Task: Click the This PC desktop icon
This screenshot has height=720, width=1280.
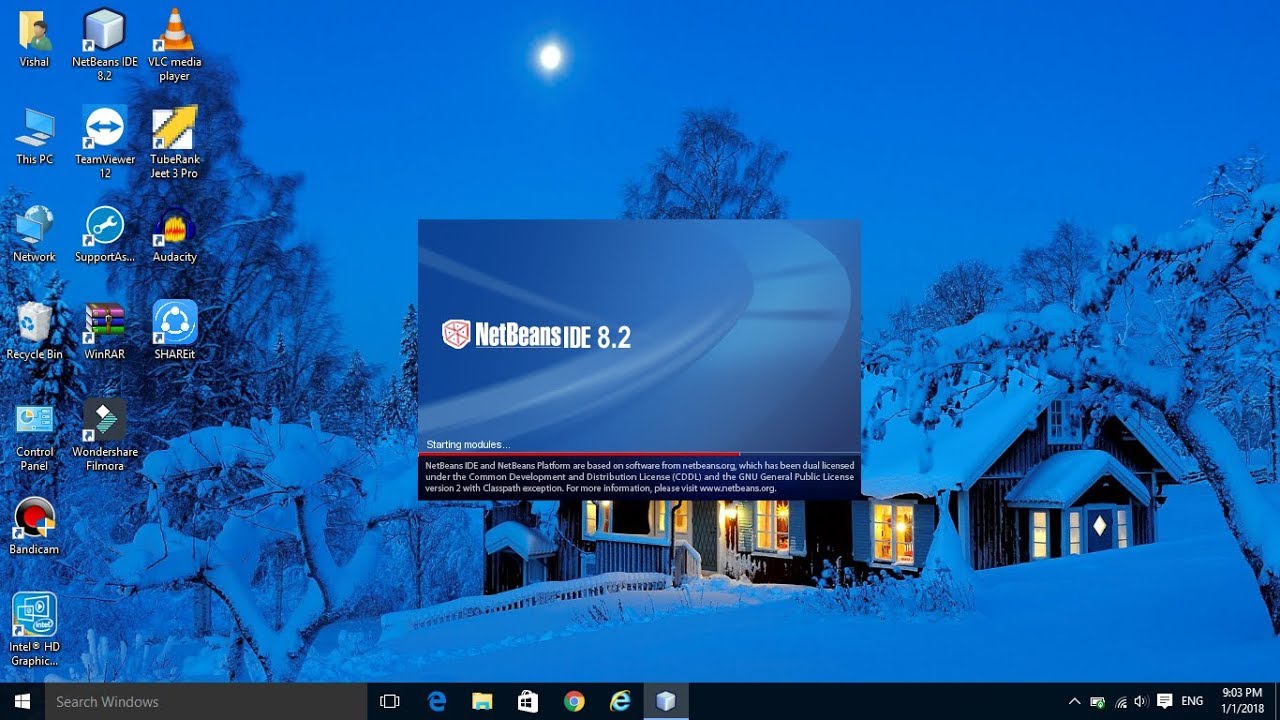Action: click(x=34, y=136)
